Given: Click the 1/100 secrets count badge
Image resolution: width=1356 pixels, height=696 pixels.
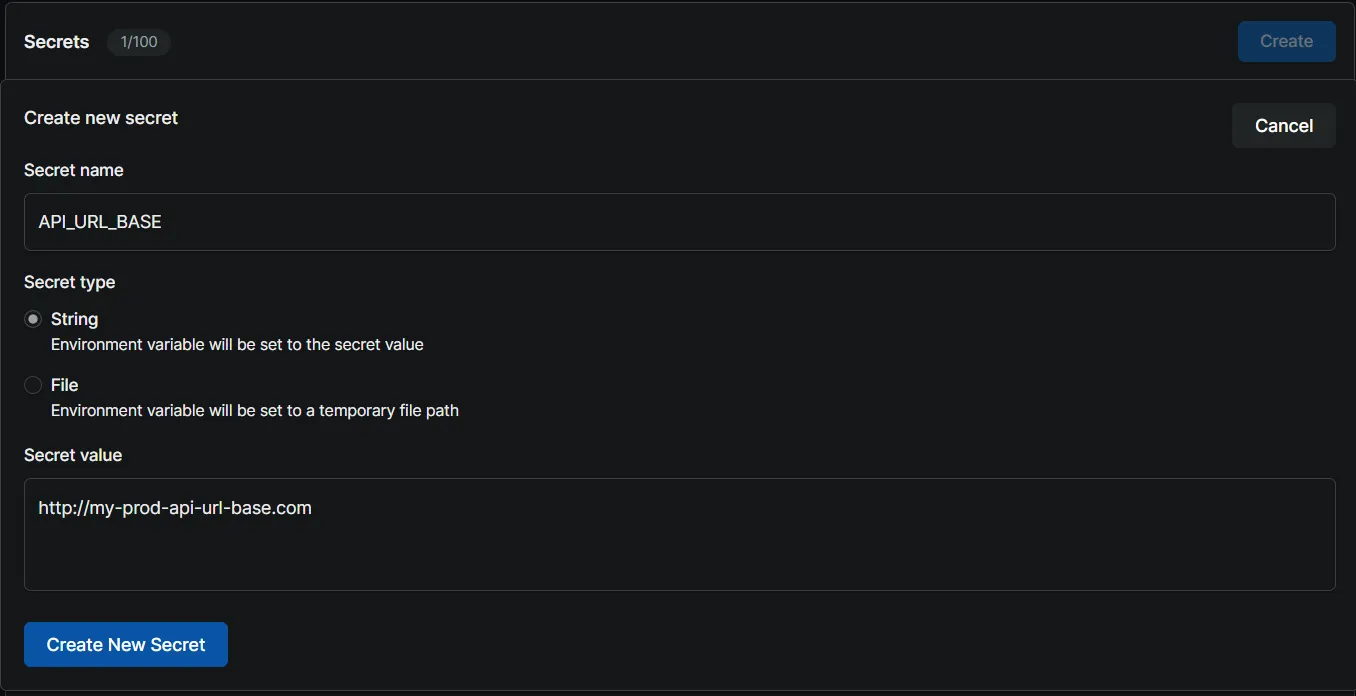Looking at the screenshot, I should (138, 42).
